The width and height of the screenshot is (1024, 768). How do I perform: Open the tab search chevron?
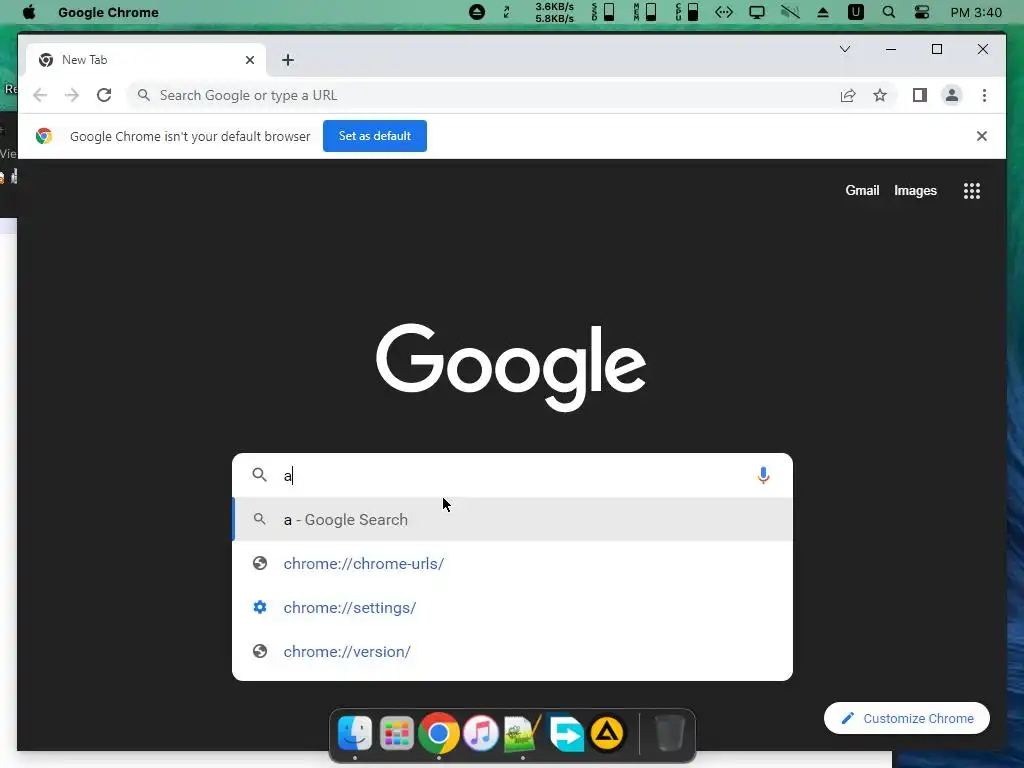pyautogui.click(x=844, y=49)
